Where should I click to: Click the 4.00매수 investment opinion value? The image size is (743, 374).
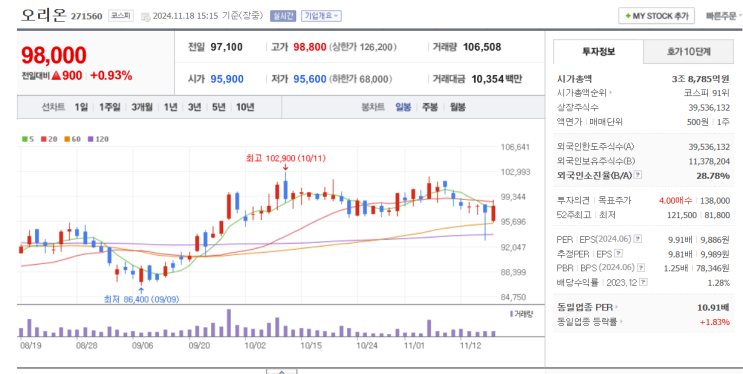pyautogui.click(x=675, y=201)
